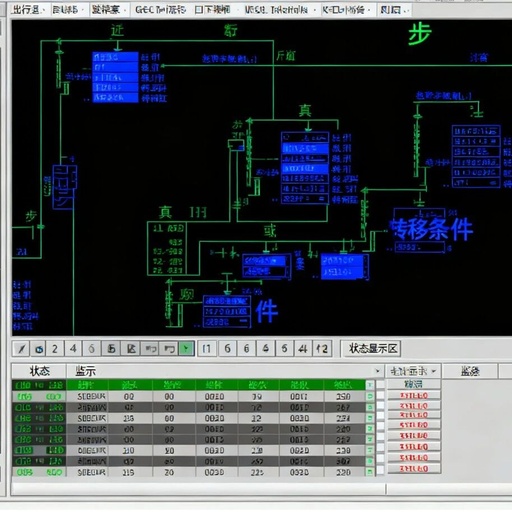Screen dimensions: 512x512
Task: Select the 状态 column header
Action: point(39,371)
